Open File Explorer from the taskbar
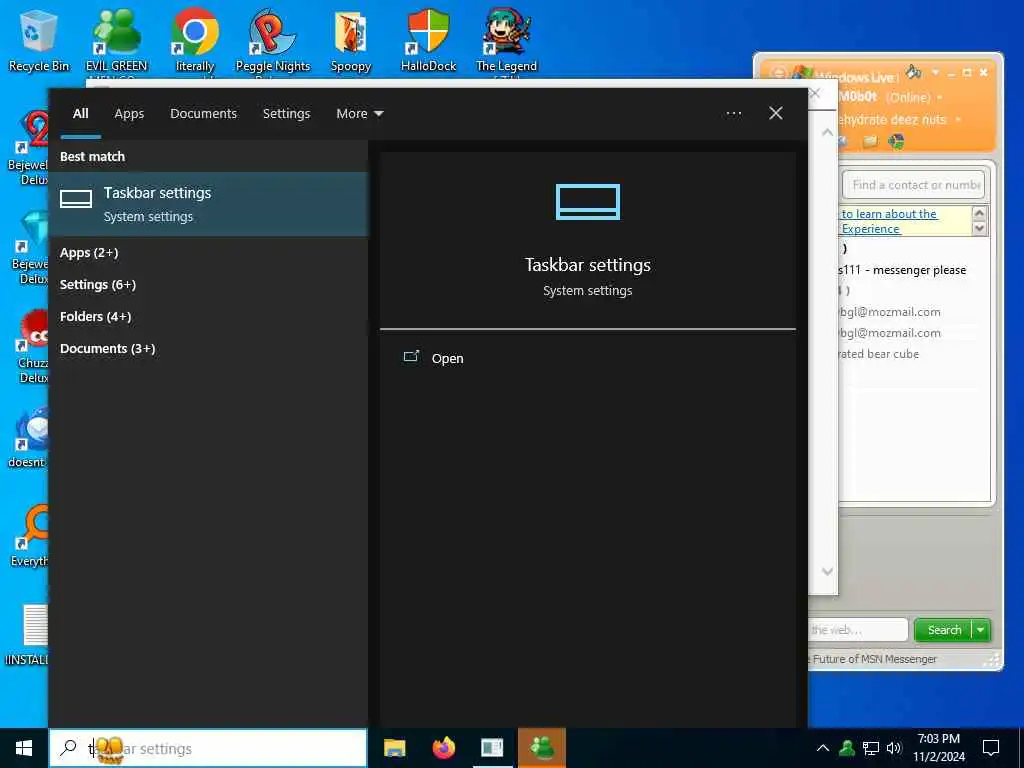Screen dimensions: 1024x768 point(394,748)
